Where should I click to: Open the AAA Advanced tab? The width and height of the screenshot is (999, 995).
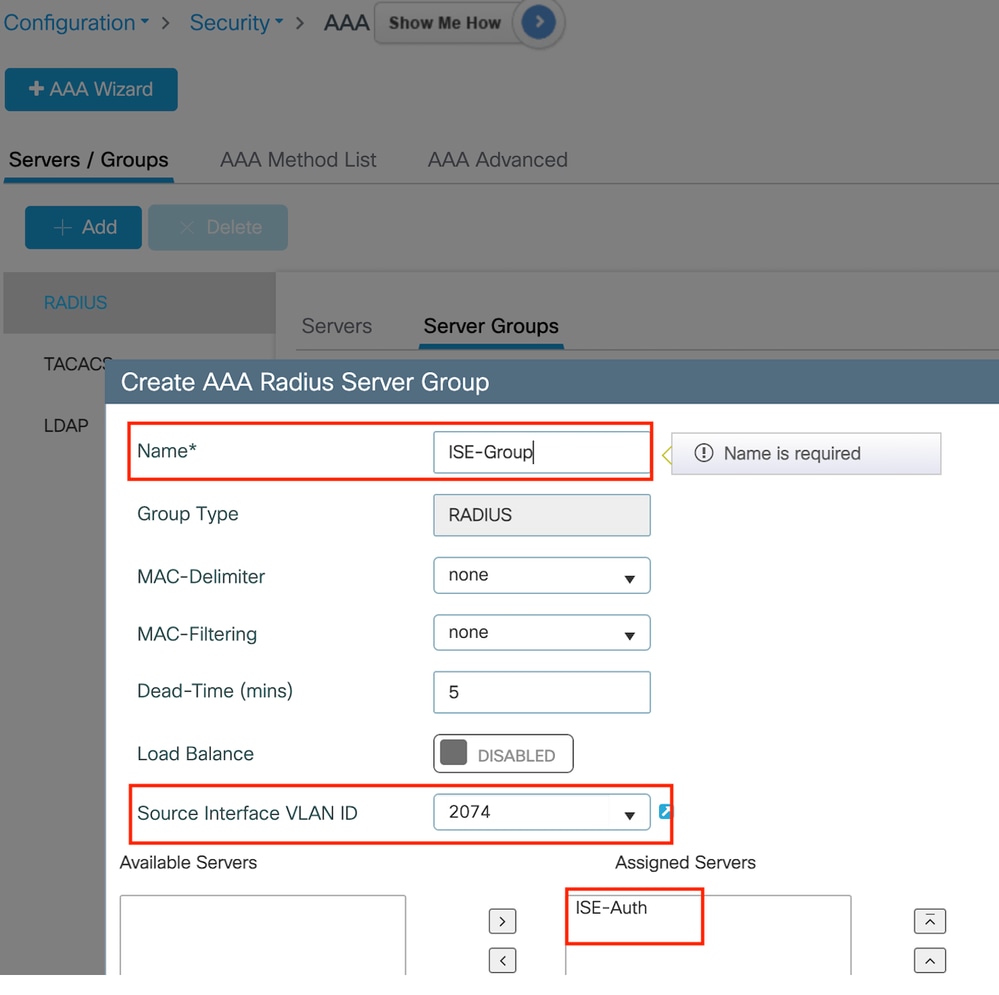[x=498, y=160]
